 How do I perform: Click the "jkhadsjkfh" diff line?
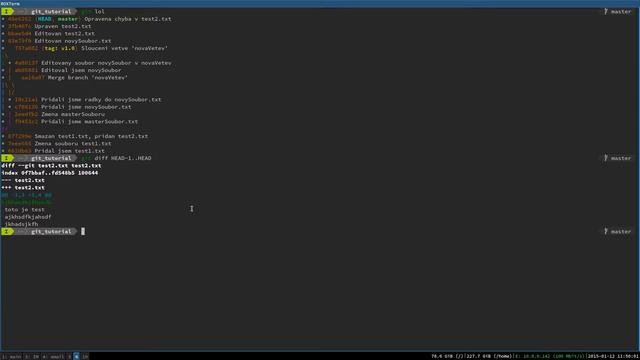click(21, 224)
